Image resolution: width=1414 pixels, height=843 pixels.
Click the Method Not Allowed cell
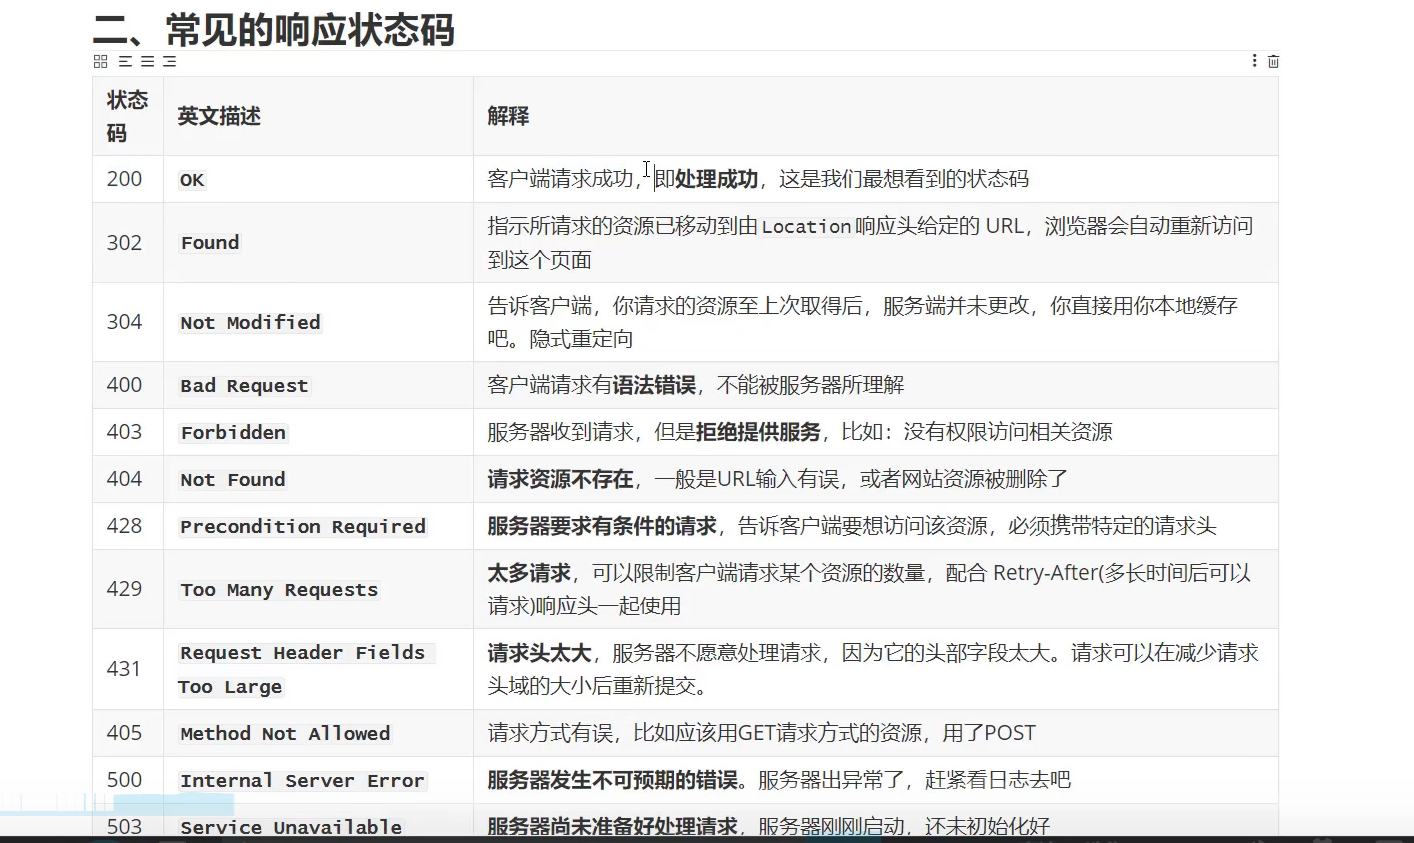[318, 733]
